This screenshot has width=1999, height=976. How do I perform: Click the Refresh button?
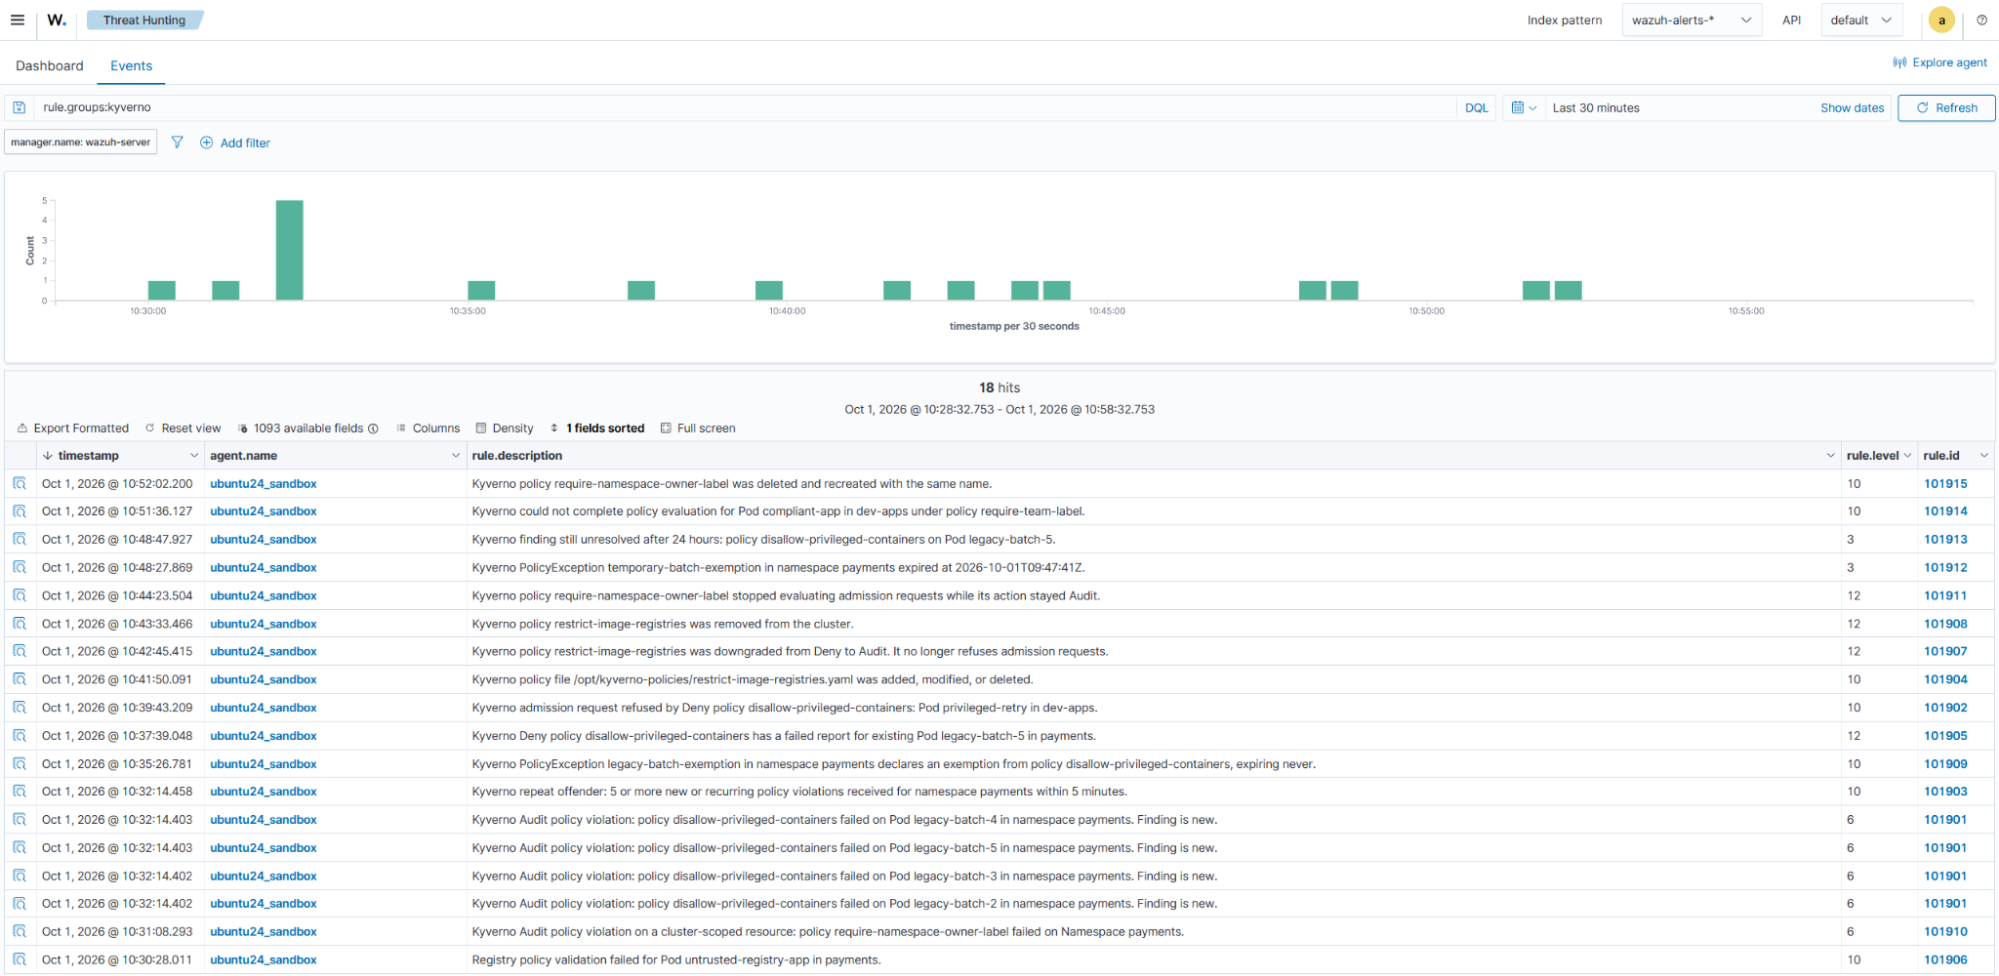coord(1946,108)
